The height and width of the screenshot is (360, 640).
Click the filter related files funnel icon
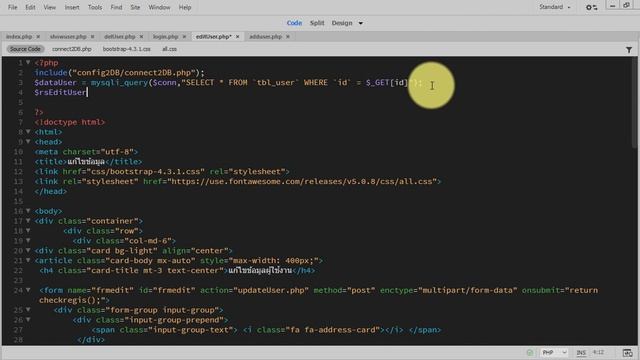629,49
